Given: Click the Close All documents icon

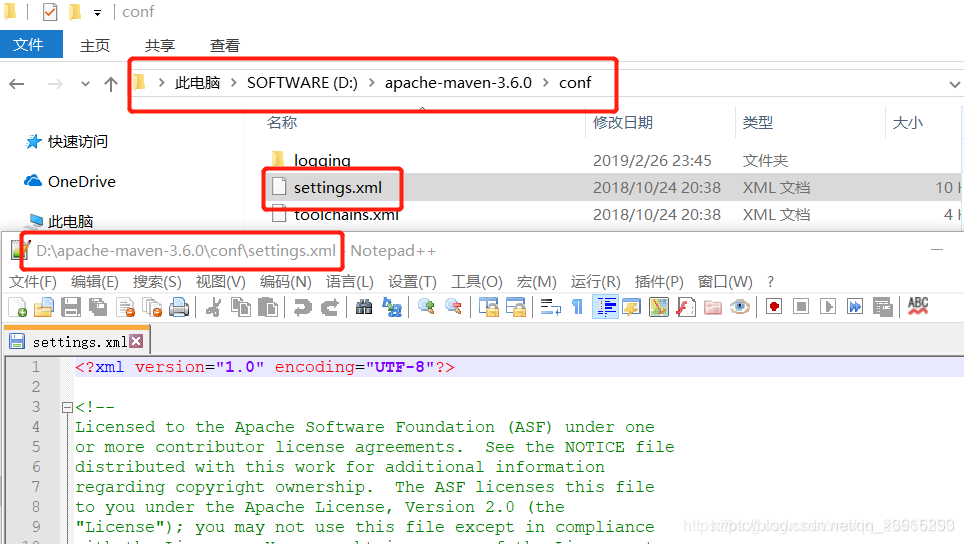Looking at the screenshot, I should pyautogui.click(x=152, y=307).
